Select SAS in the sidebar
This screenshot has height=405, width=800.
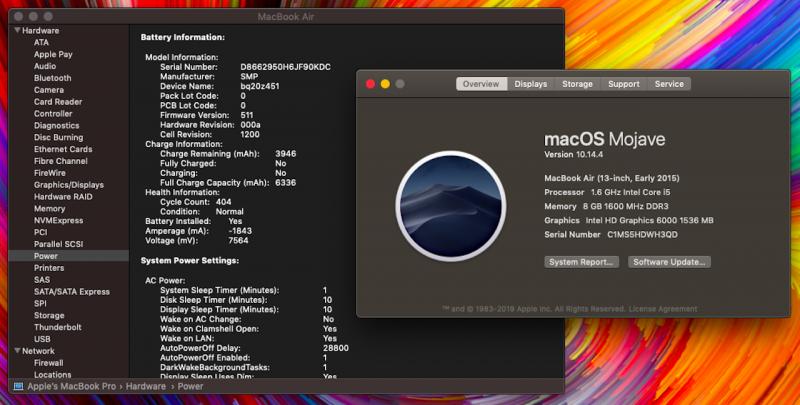pyautogui.click(x=42, y=280)
